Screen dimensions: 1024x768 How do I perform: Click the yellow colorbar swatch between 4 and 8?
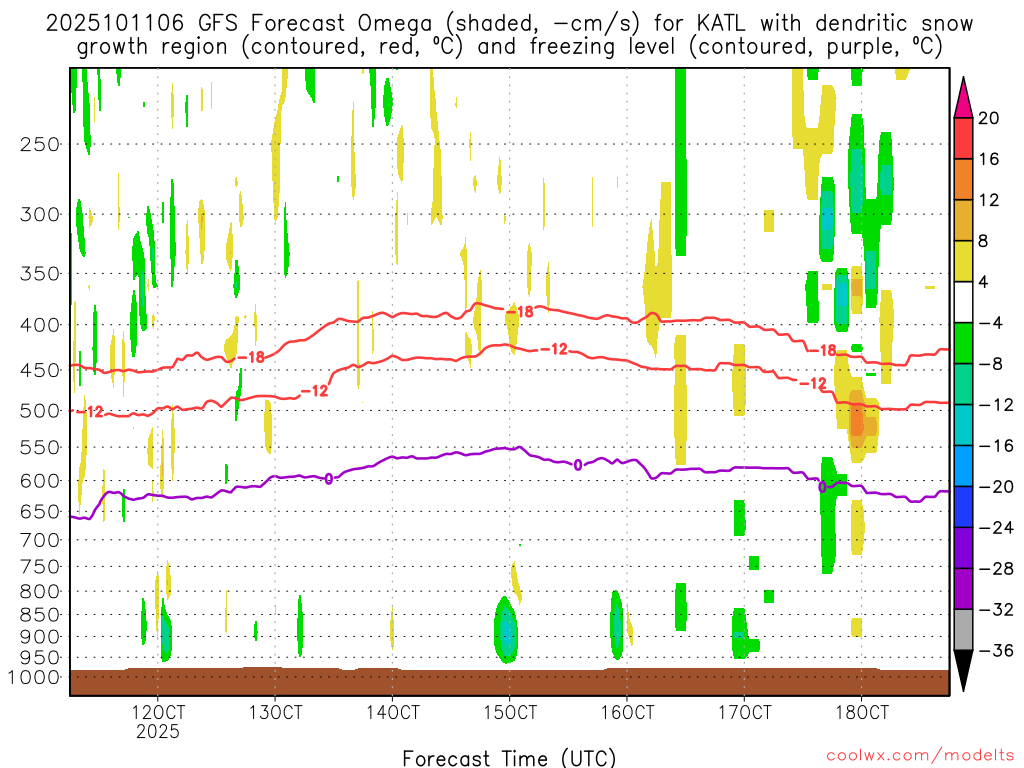[x=963, y=261]
